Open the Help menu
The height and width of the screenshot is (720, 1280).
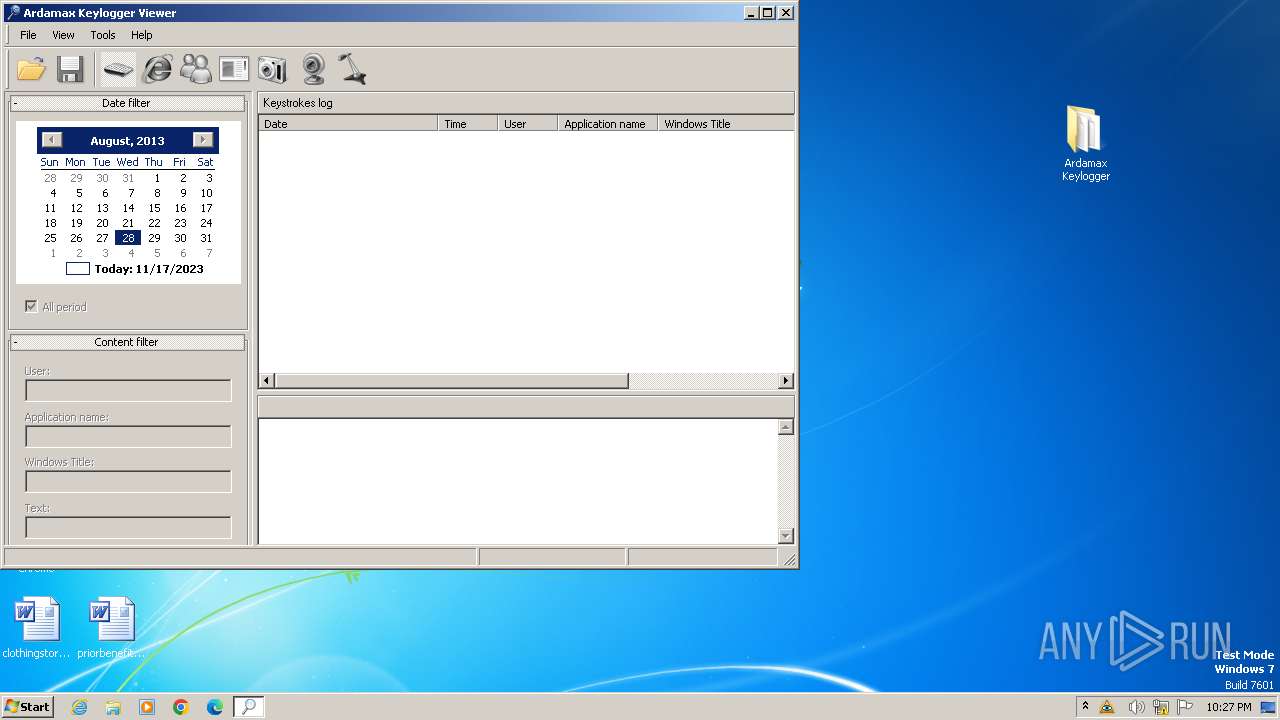[142, 35]
